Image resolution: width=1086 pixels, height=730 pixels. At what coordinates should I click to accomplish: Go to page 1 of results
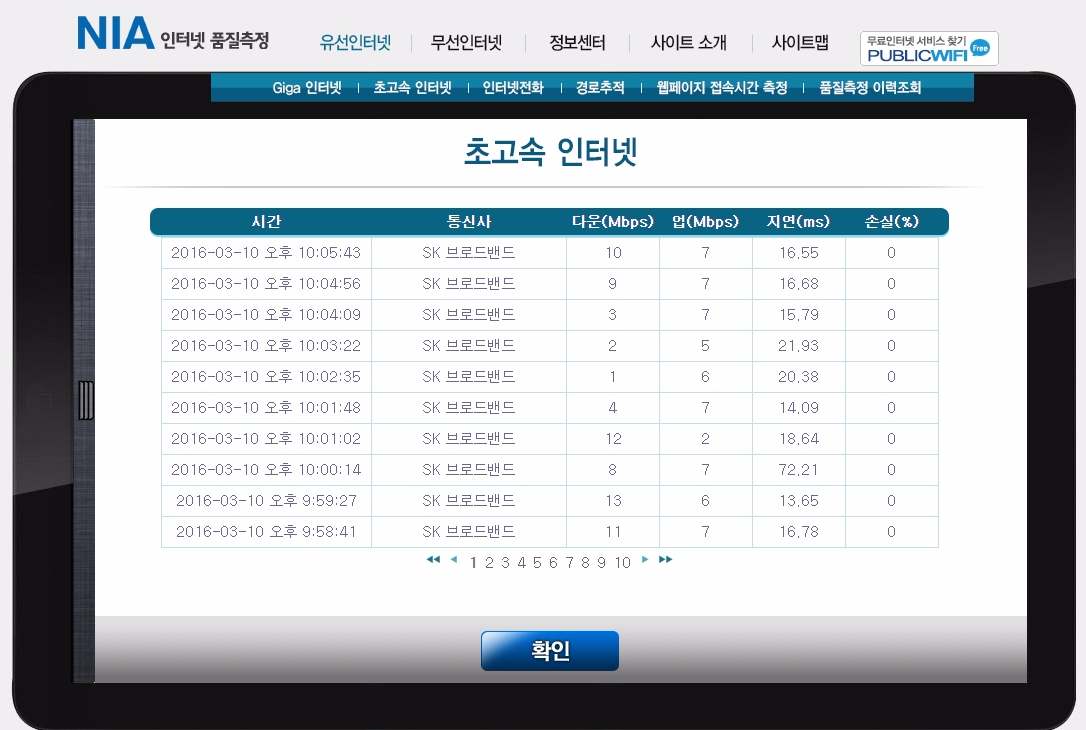pyautogui.click(x=473, y=562)
